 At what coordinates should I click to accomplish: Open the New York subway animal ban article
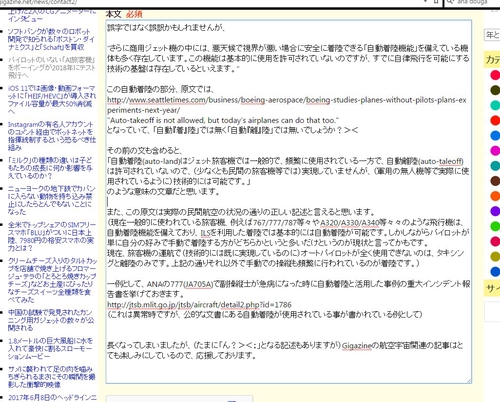52,200
